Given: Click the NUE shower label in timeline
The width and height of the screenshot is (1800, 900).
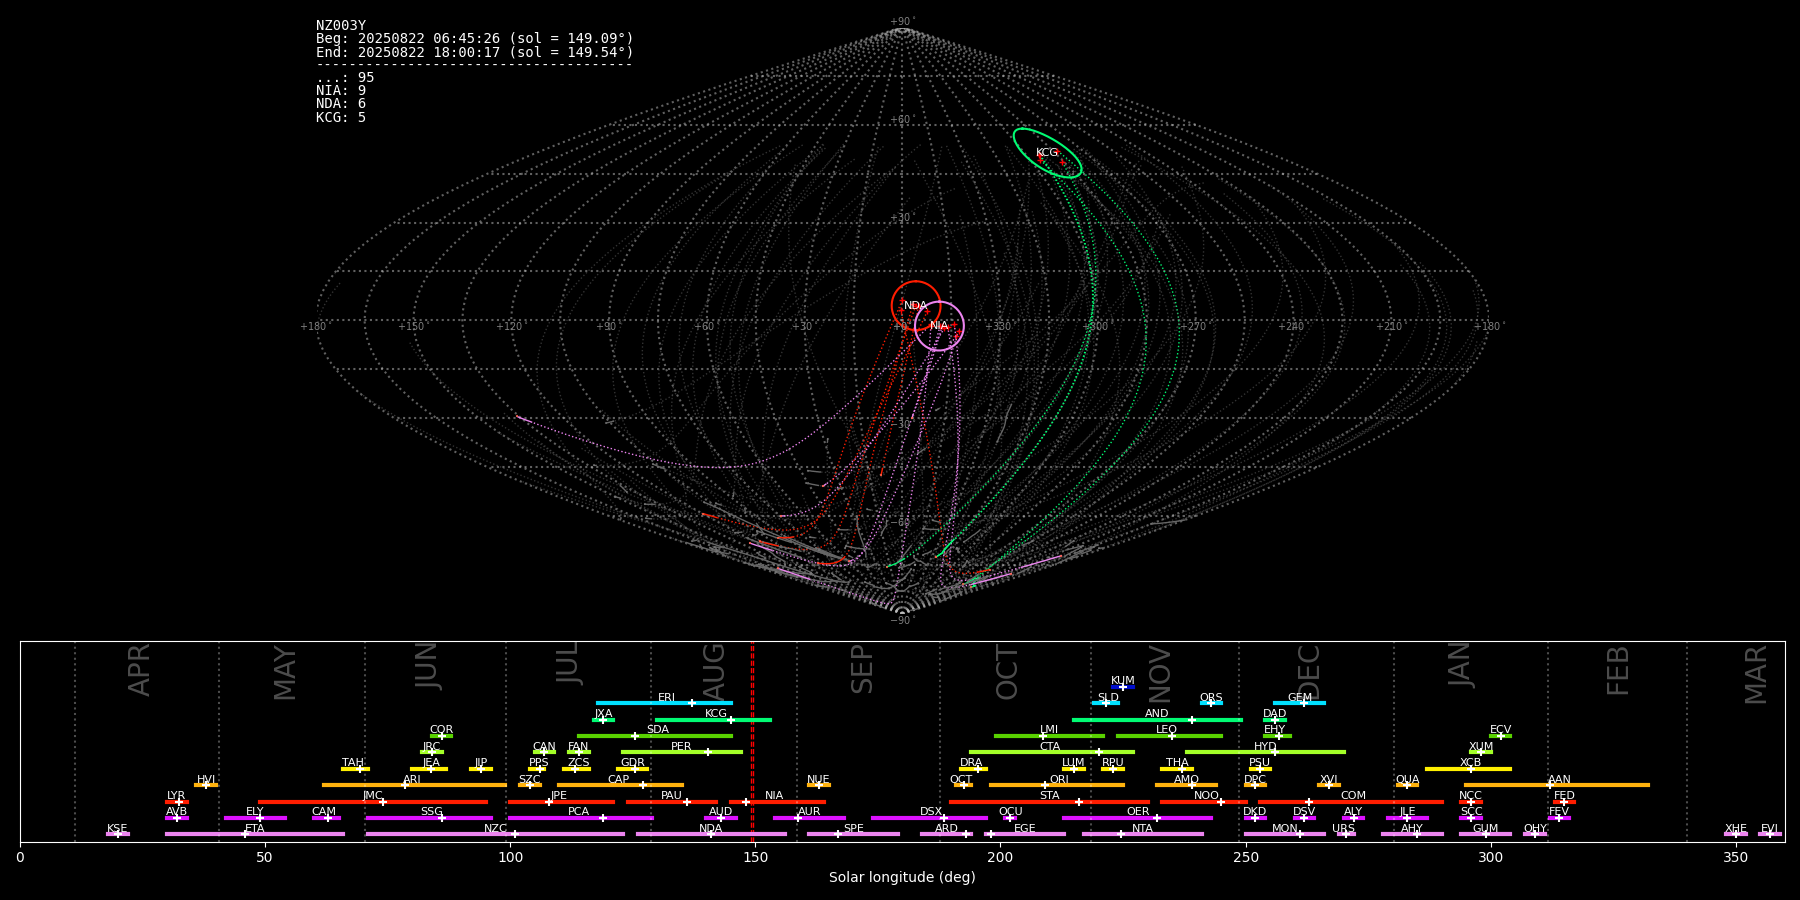Looking at the screenshot, I should pyautogui.click(x=819, y=780).
